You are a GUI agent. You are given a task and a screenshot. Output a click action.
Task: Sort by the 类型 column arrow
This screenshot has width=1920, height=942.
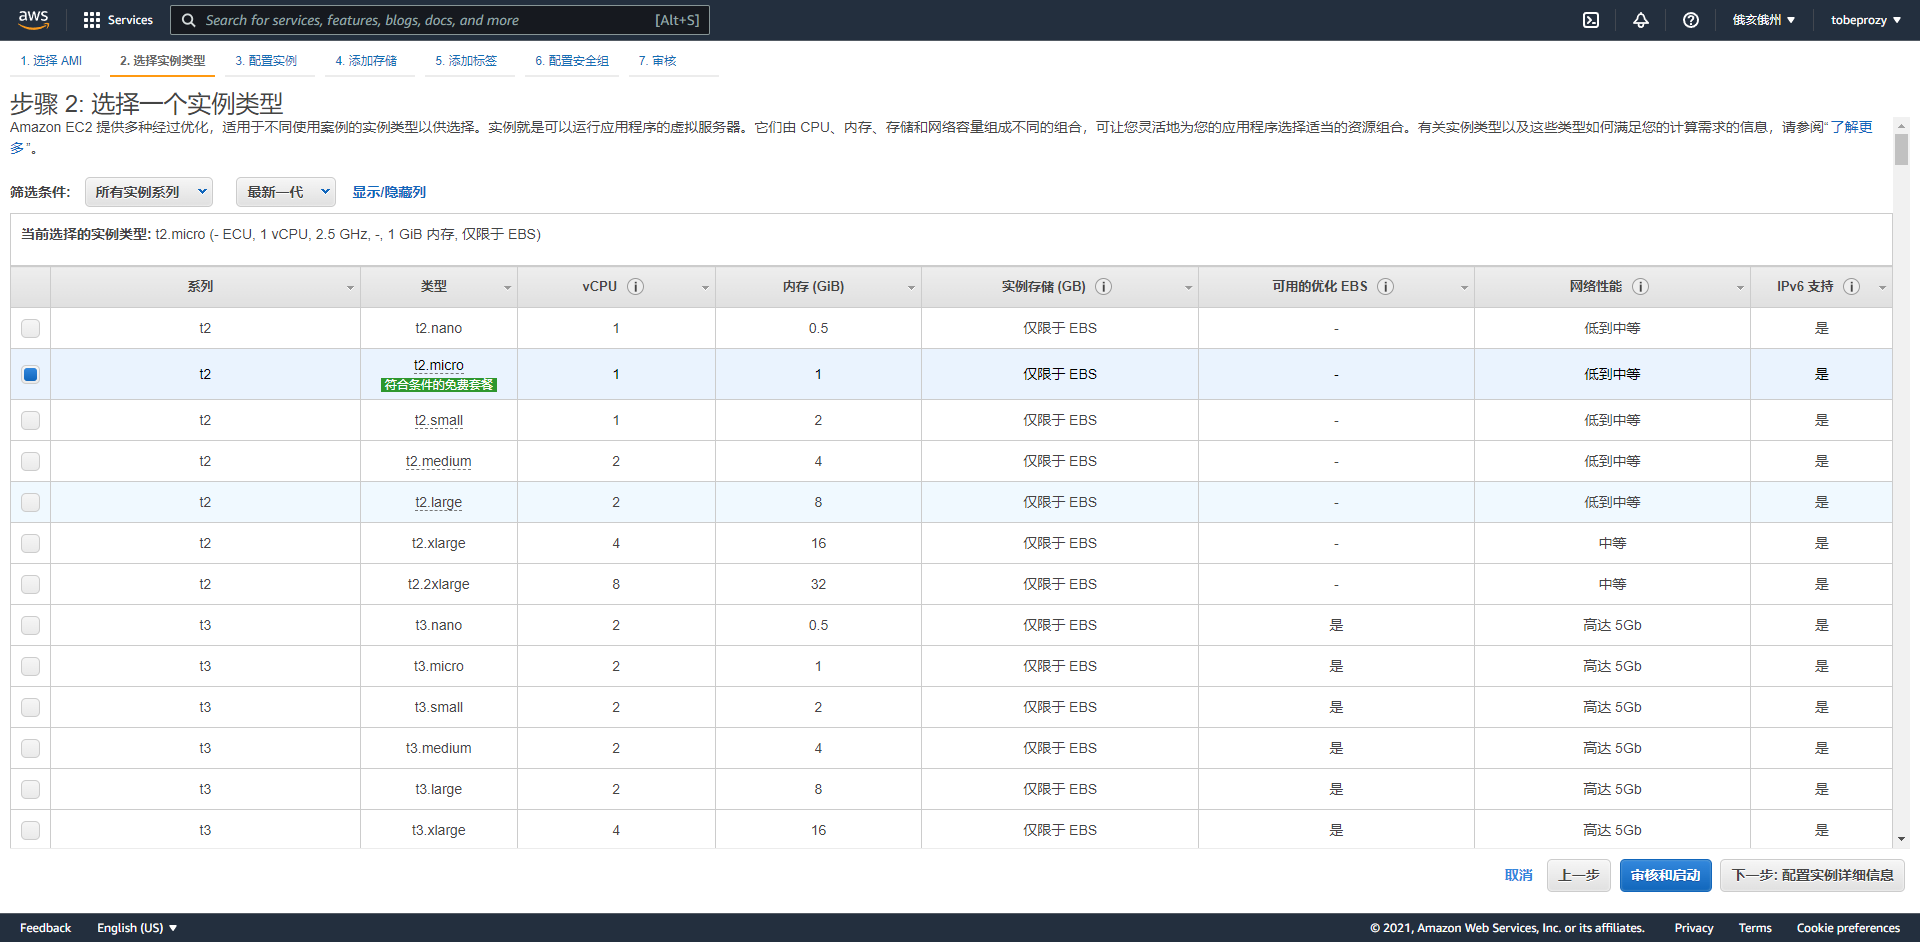[x=507, y=288]
